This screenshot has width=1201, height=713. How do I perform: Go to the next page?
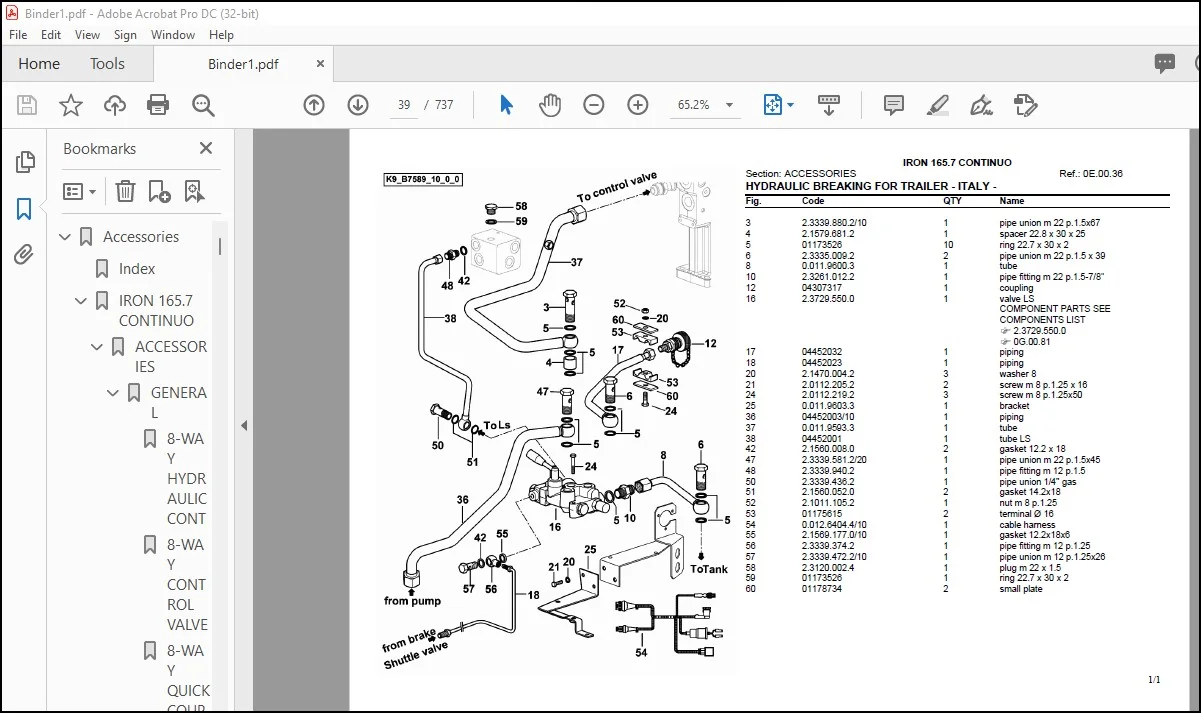(x=358, y=105)
